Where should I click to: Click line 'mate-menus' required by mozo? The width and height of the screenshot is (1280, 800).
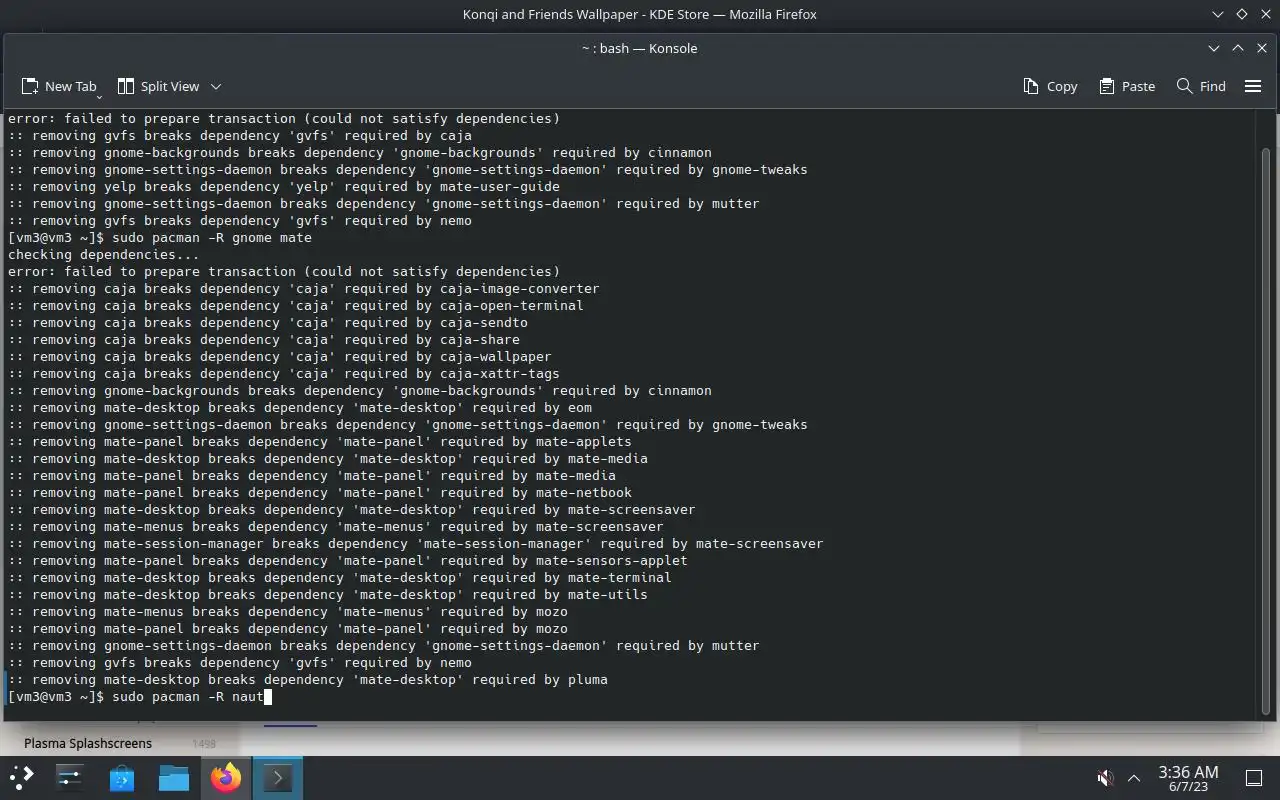[x=288, y=611]
